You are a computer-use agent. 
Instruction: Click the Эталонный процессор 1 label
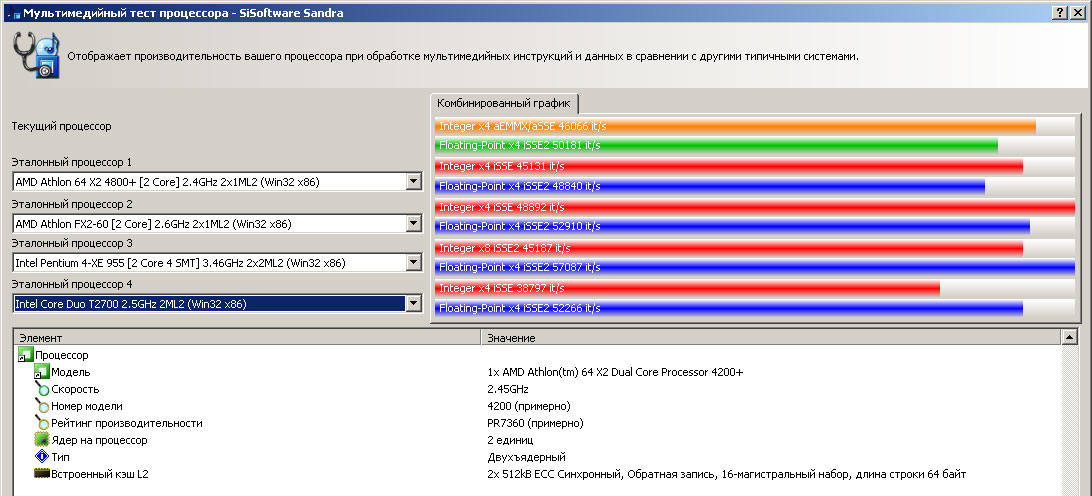72,162
